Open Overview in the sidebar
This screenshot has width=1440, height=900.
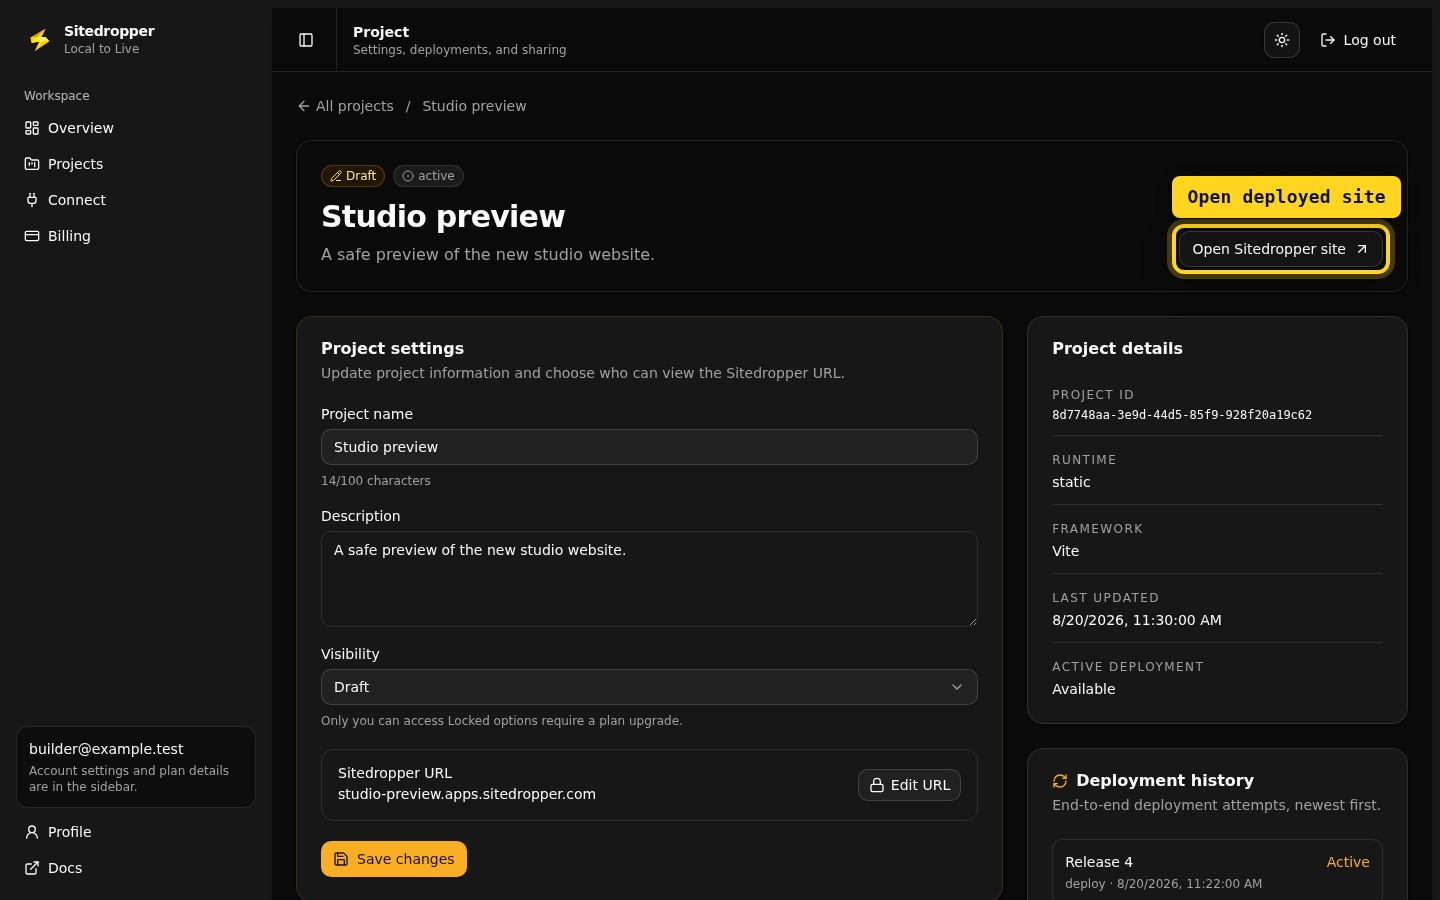[x=136, y=128]
